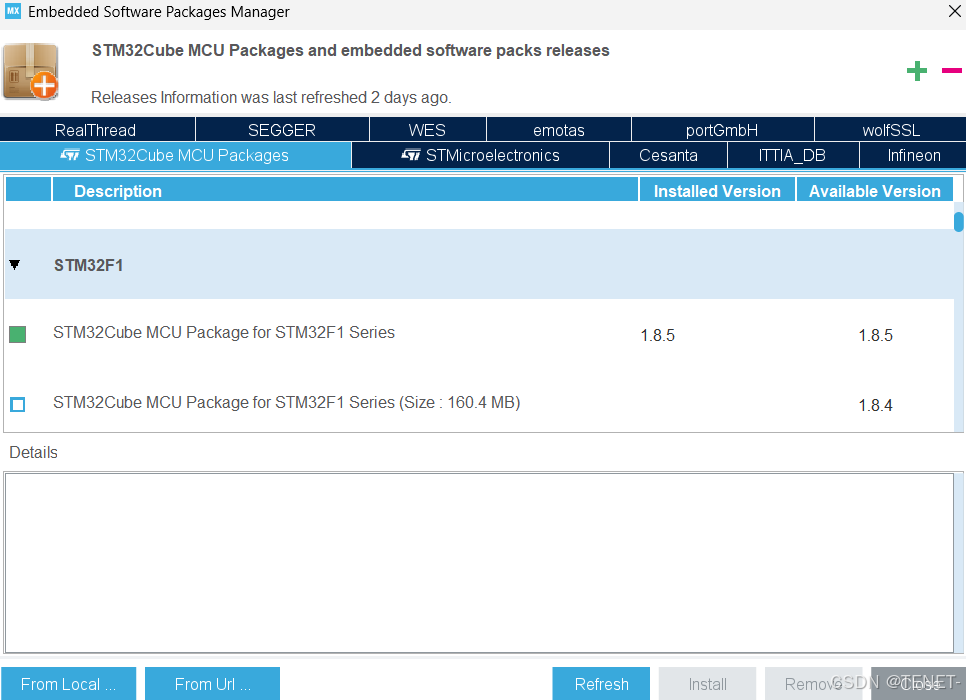Click installed version value 1.8.5

pos(657,335)
